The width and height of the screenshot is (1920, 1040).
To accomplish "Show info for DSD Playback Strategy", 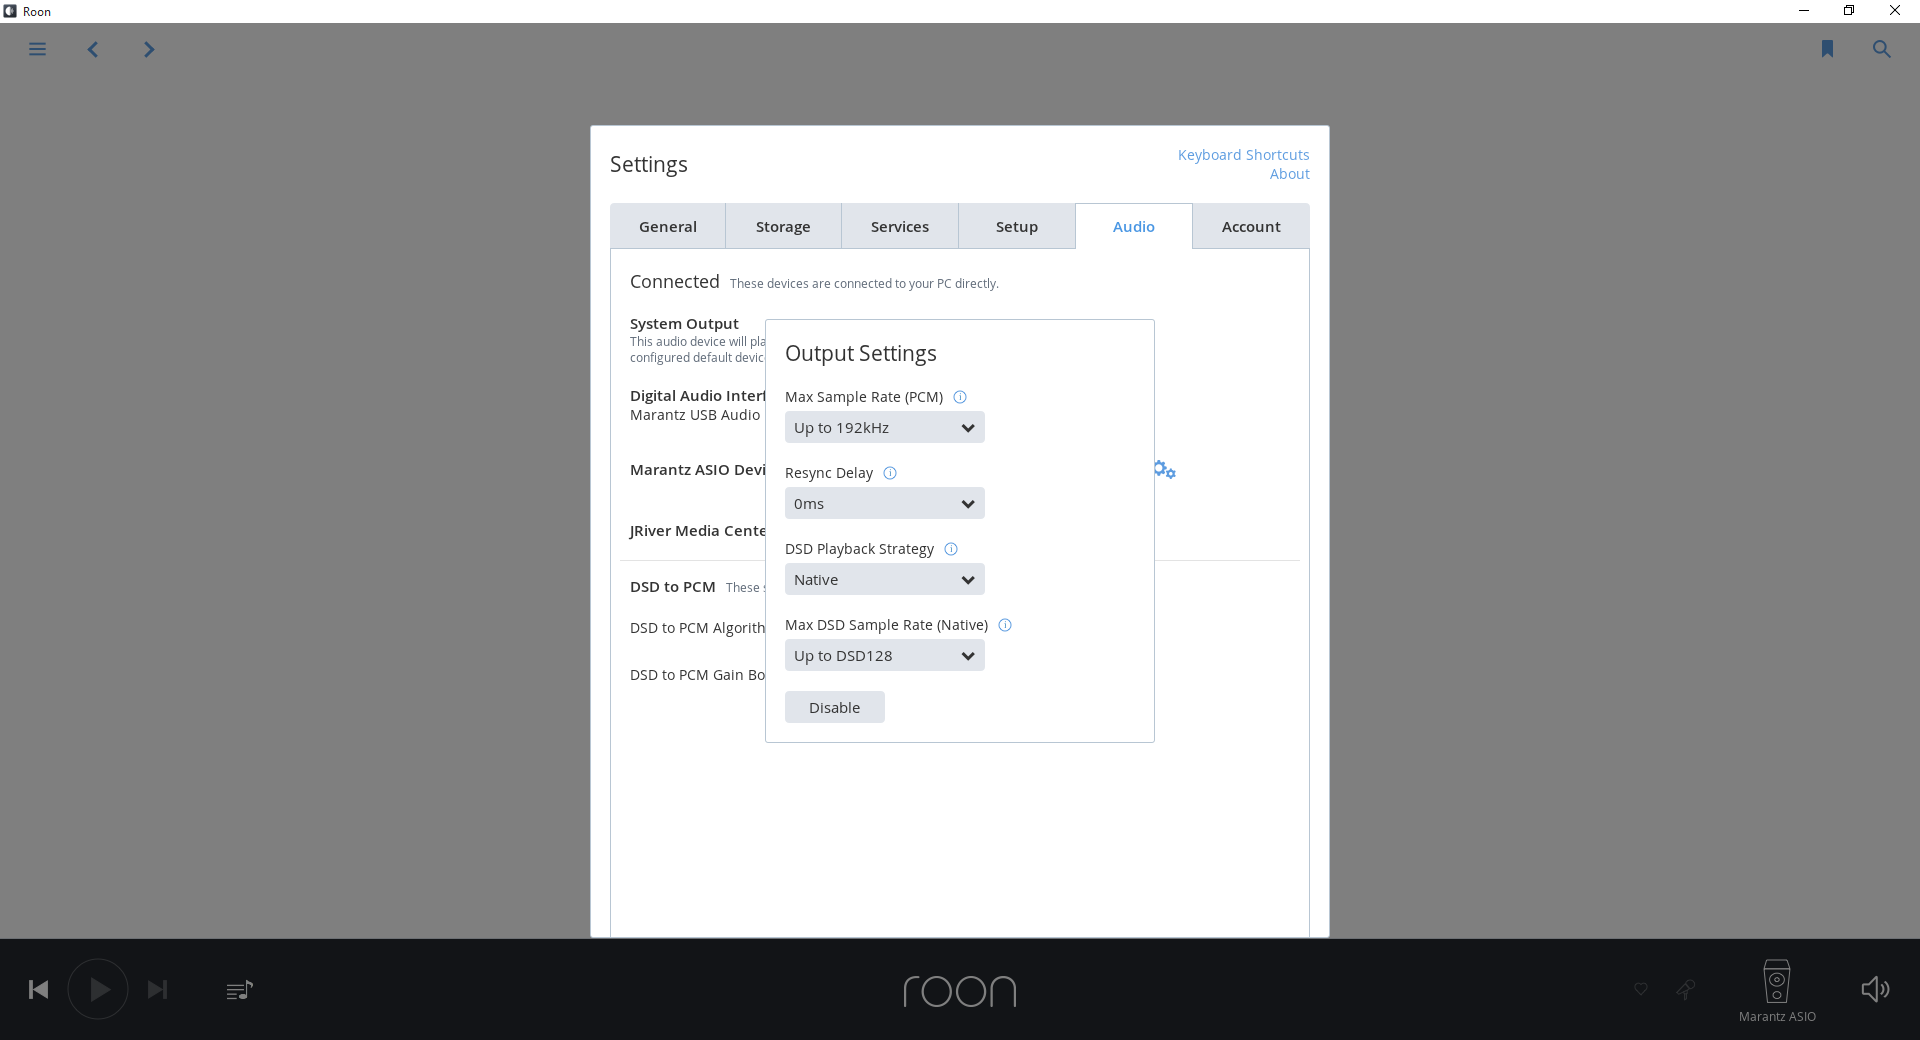I will tap(951, 549).
